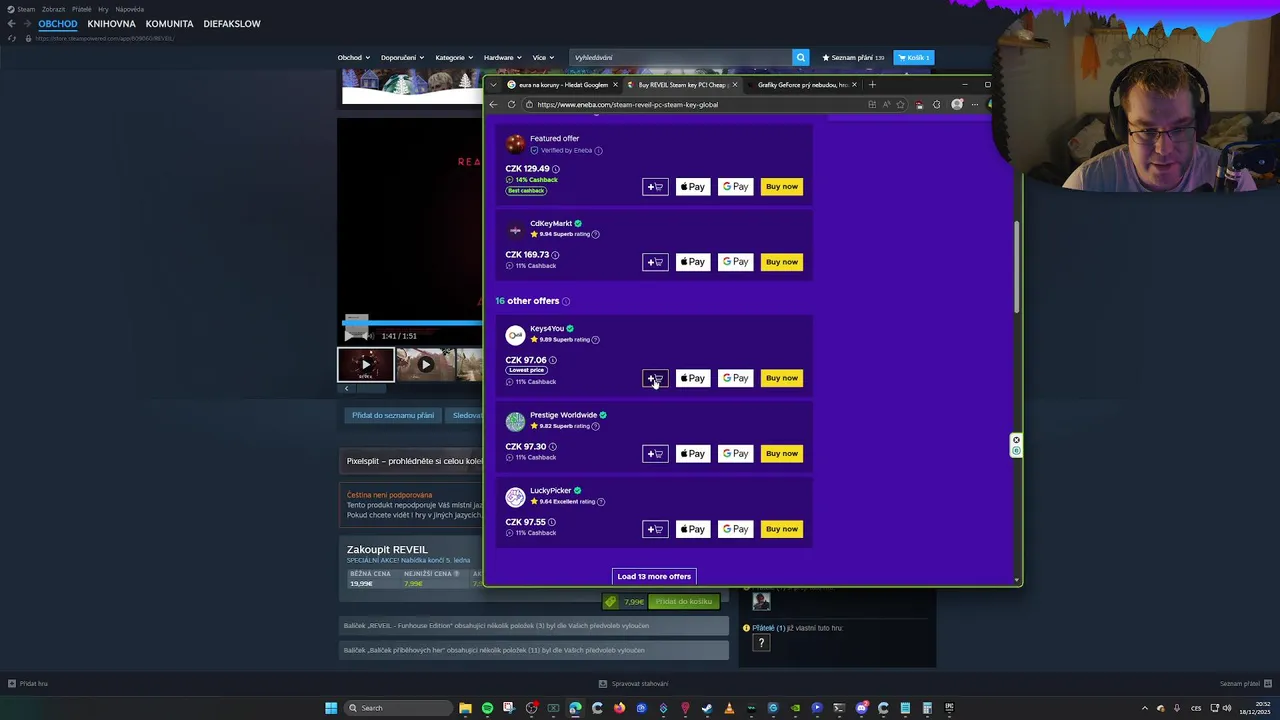
Task: Select 'Buy REVEIL Steam key' browser tab
Action: (x=682, y=85)
